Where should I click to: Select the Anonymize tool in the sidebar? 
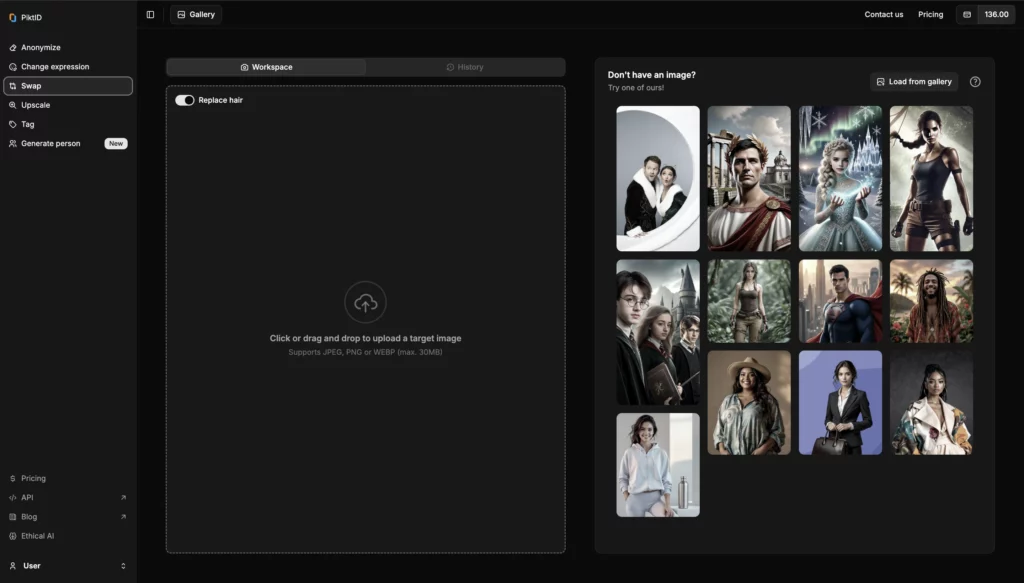[x=40, y=47]
